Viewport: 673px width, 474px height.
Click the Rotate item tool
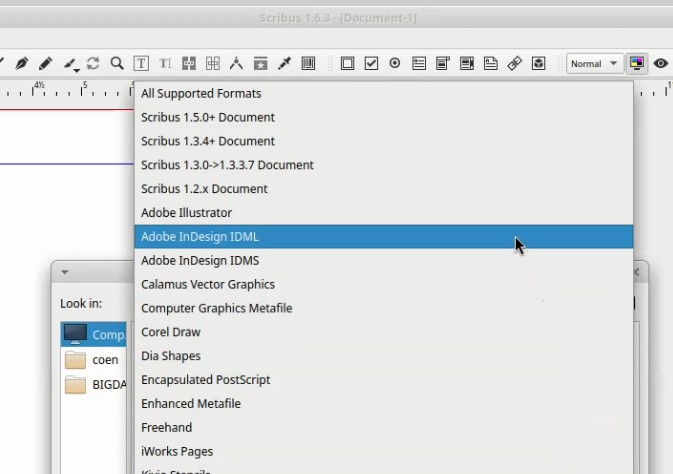(93, 63)
